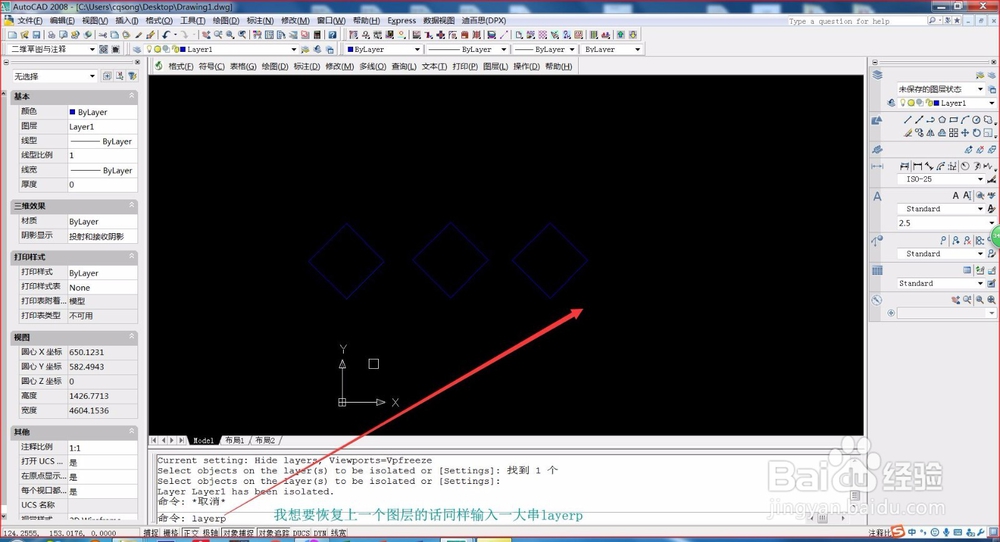This screenshot has width=1000, height=542.
Task: Select the Mirror tool in the dashboard
Action: (x=930, y=133)
